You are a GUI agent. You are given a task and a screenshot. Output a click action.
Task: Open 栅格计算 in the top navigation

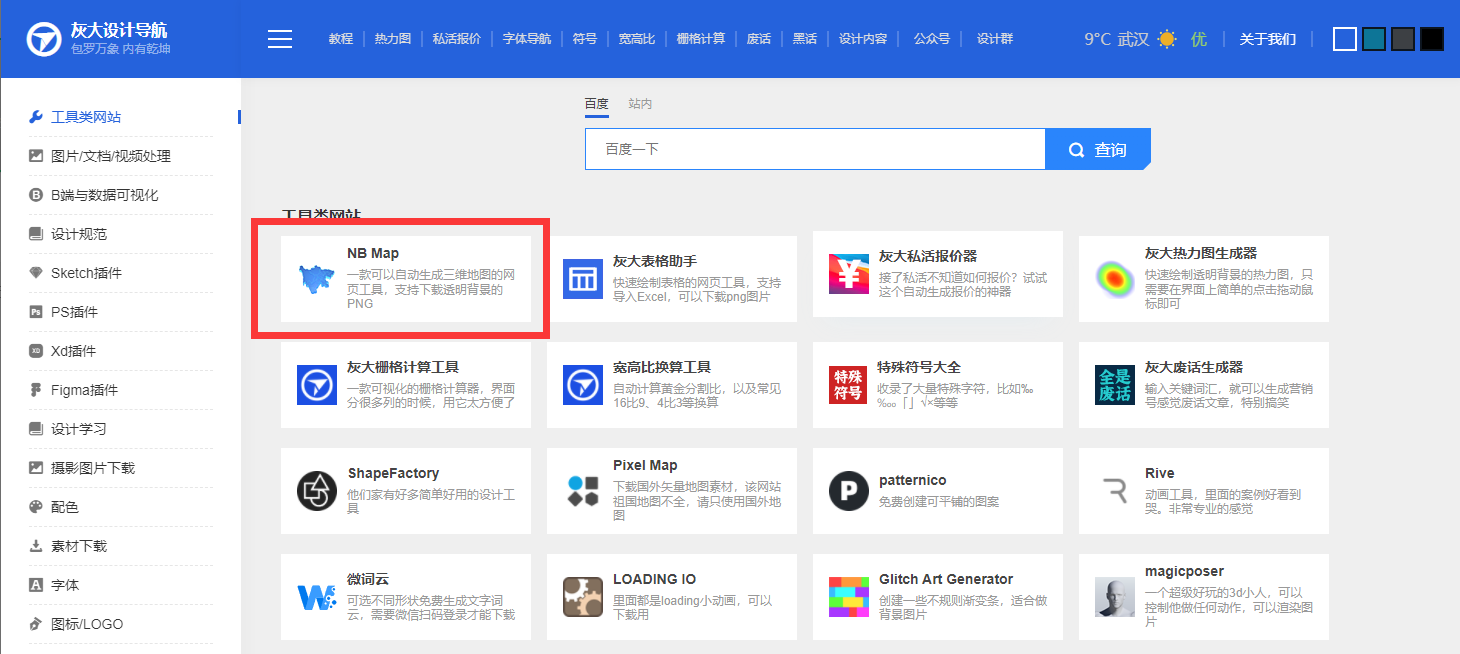(701, 39)
